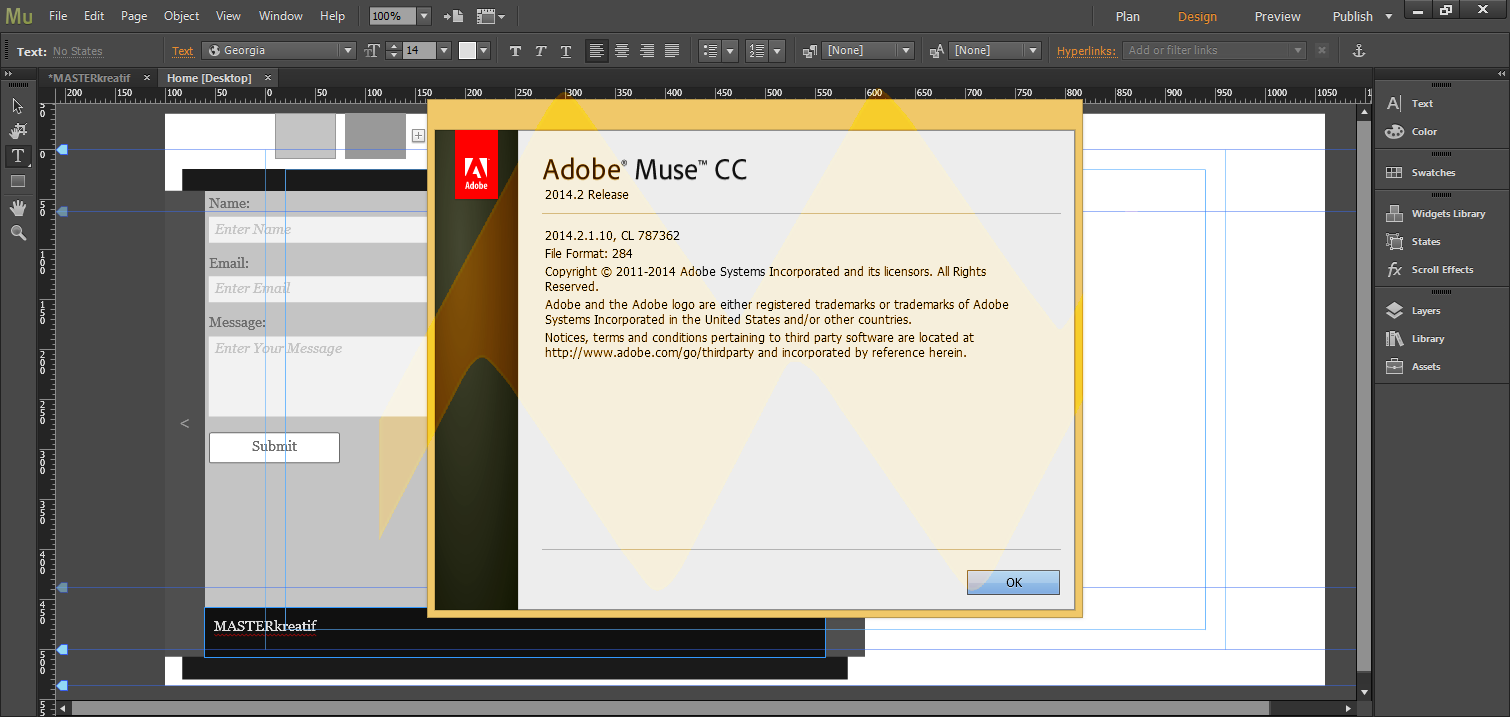Select the Crop tool

(17, 131)
